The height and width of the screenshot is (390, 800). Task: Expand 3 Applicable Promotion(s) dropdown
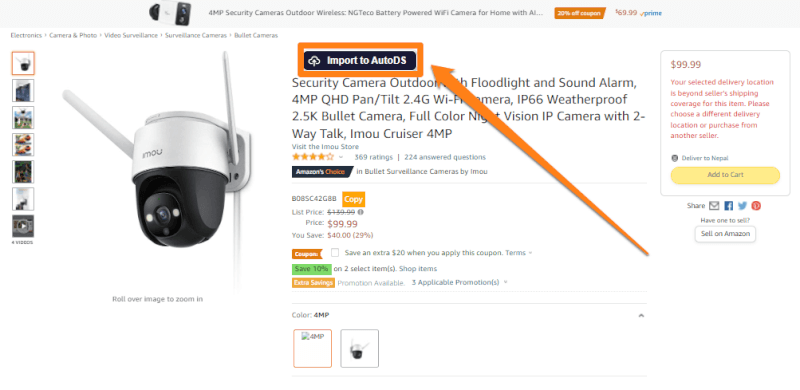(x=506, y=282)
